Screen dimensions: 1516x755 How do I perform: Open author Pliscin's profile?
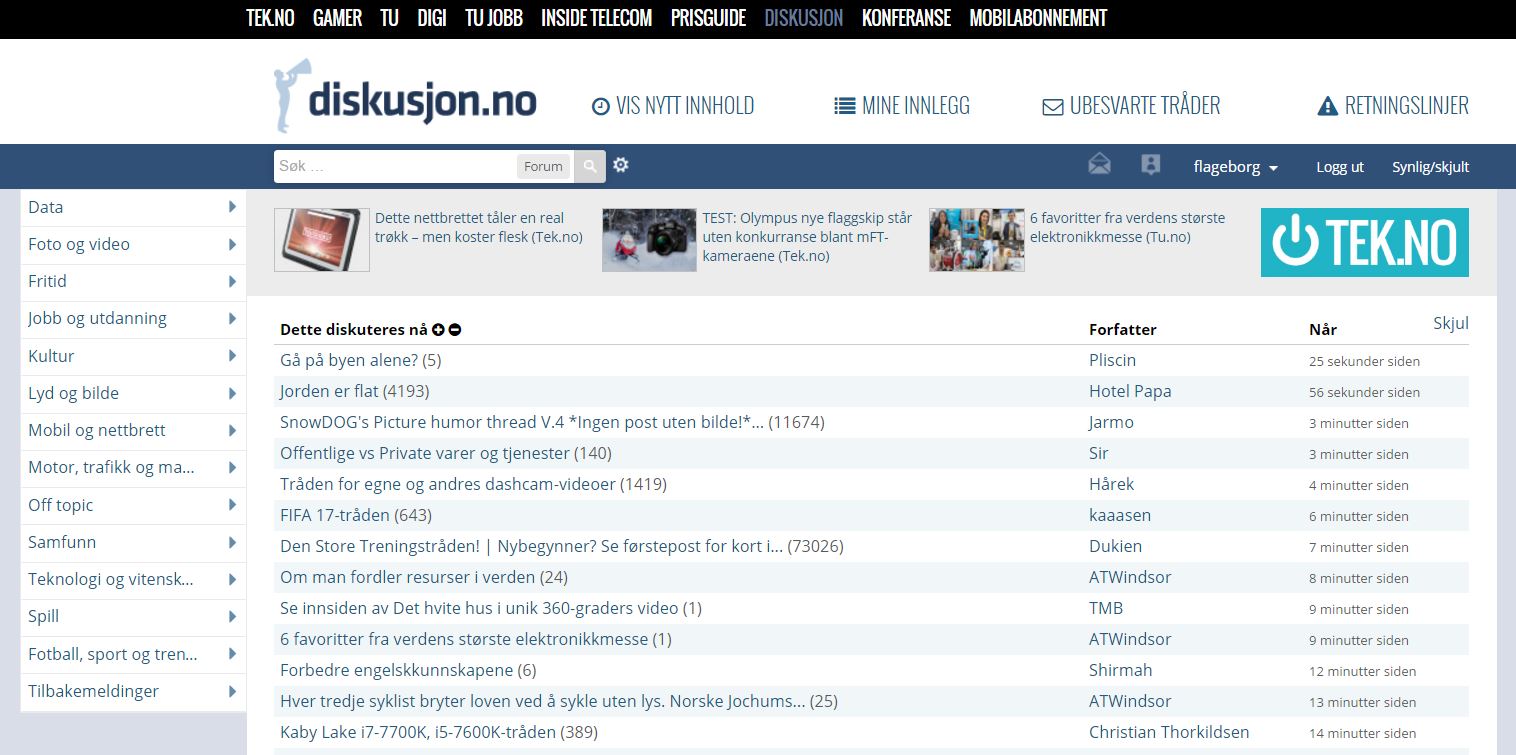click(1112, 360)
